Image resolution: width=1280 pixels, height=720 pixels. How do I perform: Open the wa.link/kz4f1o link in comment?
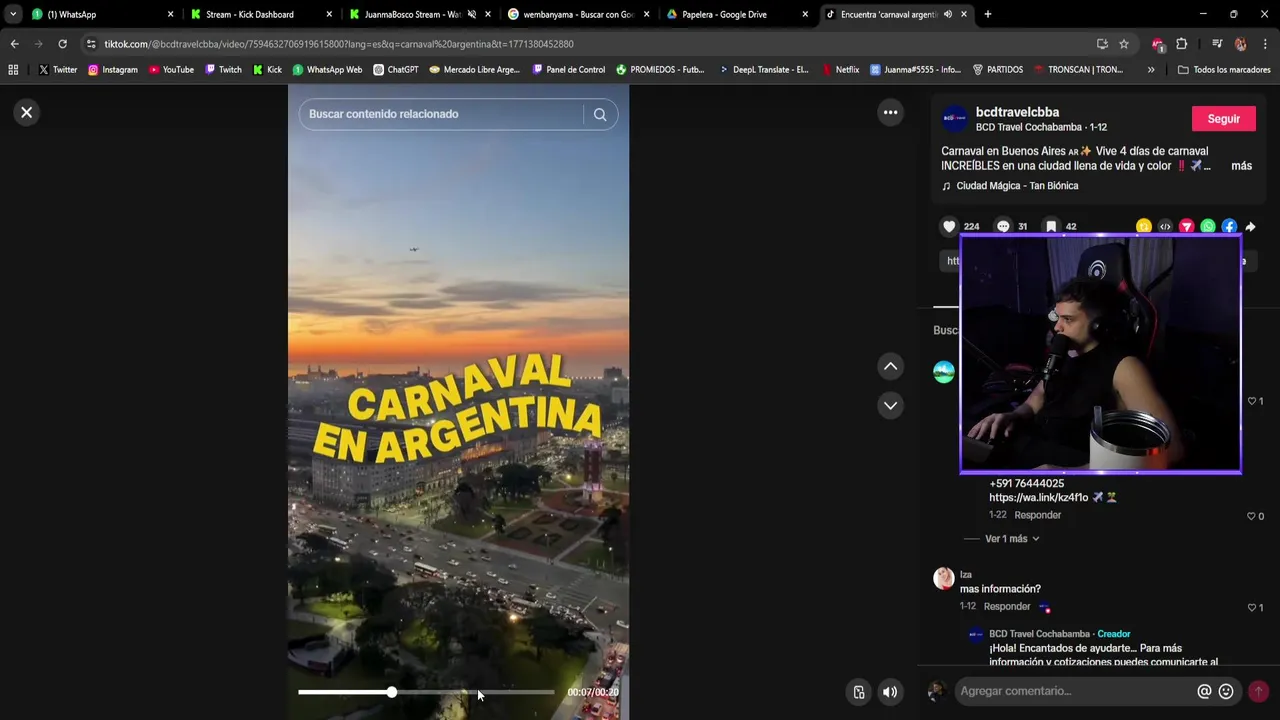pyautogui.click(x=1038, y=497)
